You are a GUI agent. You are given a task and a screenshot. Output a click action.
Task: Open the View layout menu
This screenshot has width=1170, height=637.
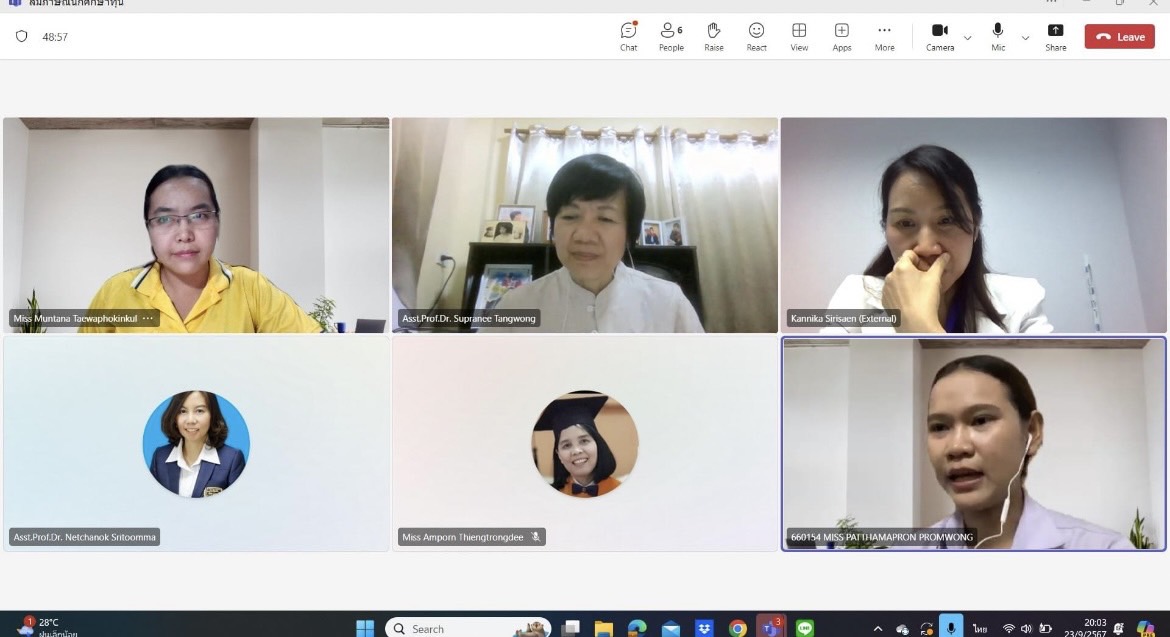coord(799,36)
